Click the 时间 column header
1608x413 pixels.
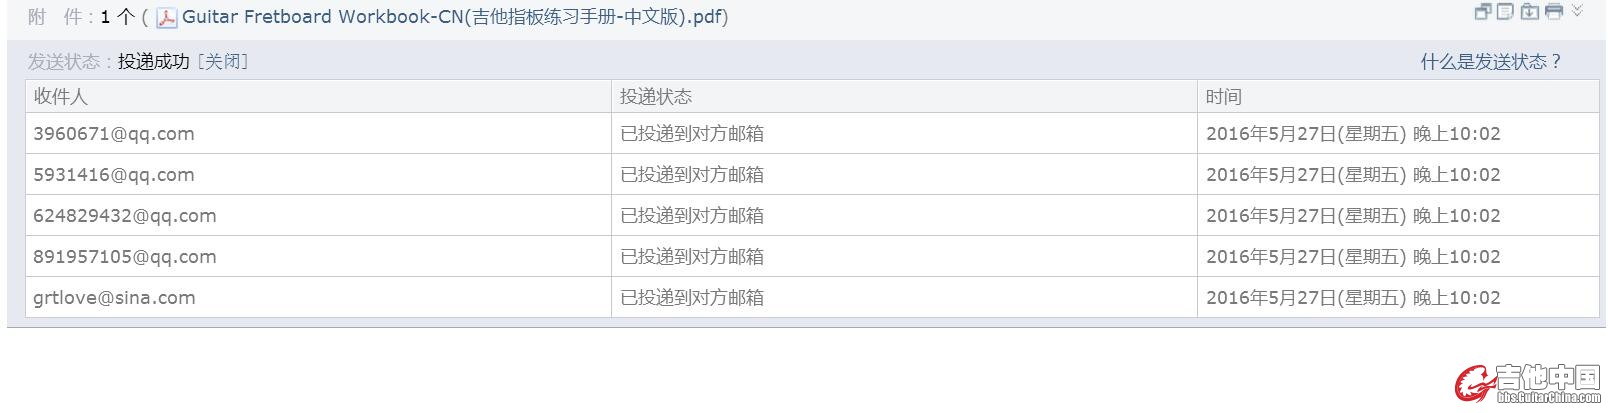pos(1224,97)
